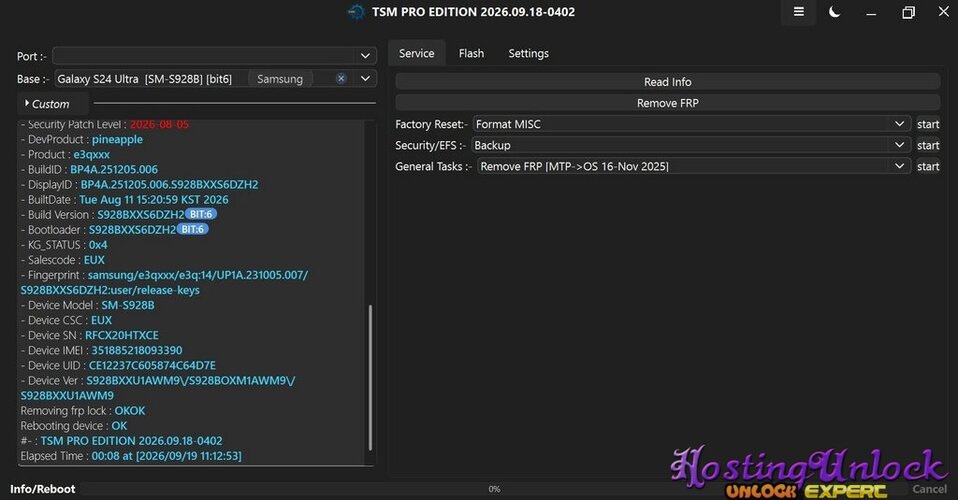Select the BuildID BP4A.251205.006 value
The width and height of the screenshot is (958, 500).
point(114,169)
